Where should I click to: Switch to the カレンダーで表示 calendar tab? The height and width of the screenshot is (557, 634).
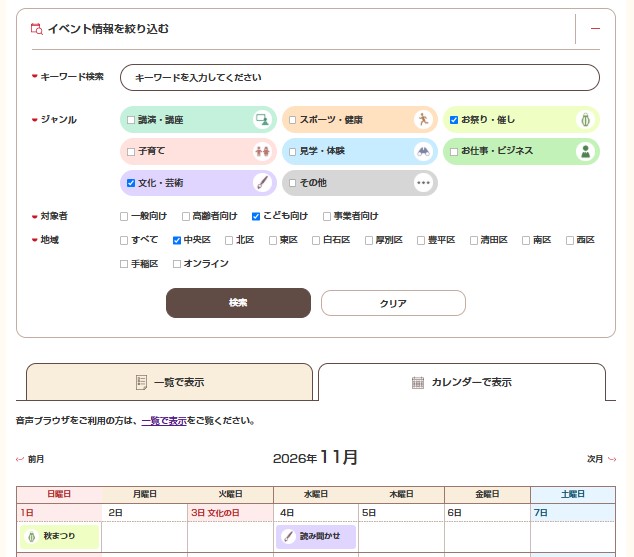pyautogui.click(x=462, y=382)
